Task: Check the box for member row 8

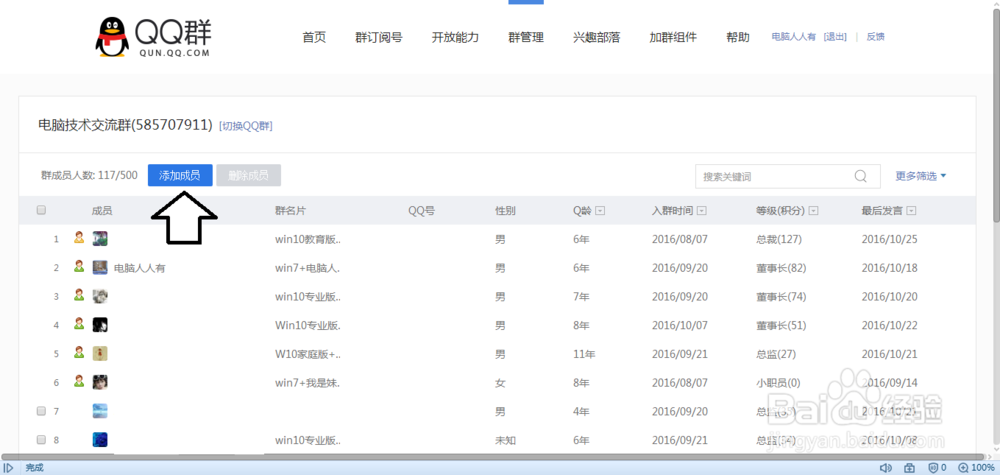Action: (x=41, y=440)
